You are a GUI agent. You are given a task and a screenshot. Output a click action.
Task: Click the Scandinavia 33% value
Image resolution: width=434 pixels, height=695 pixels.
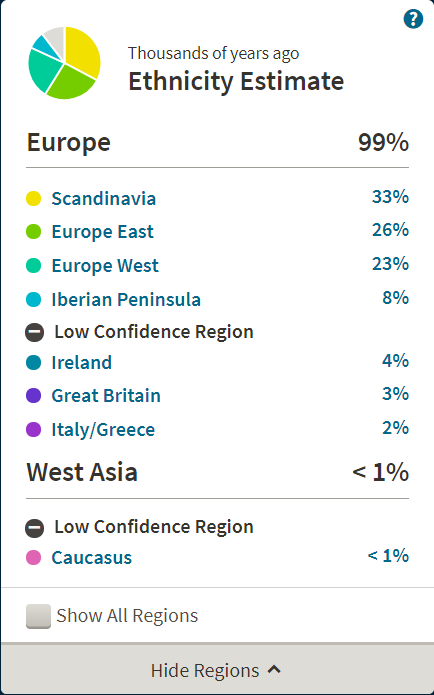(x=390, y=197)
